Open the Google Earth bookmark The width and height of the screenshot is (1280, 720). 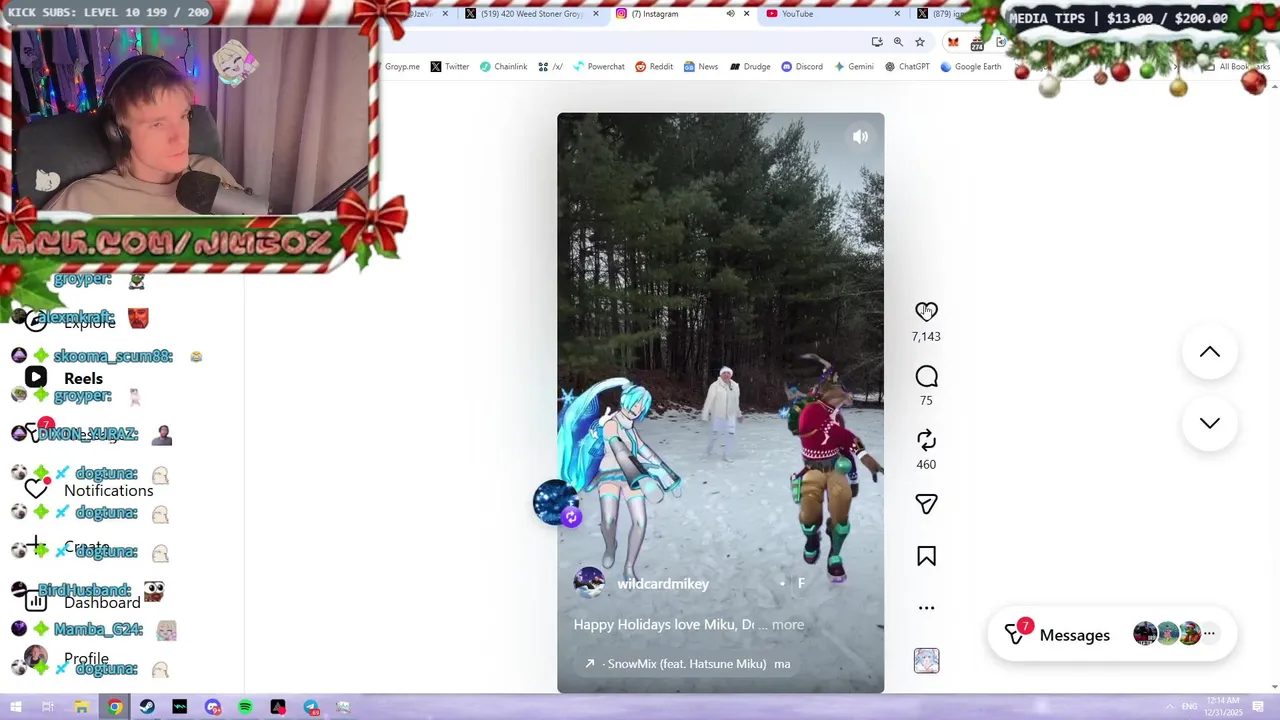click(971, 67)
